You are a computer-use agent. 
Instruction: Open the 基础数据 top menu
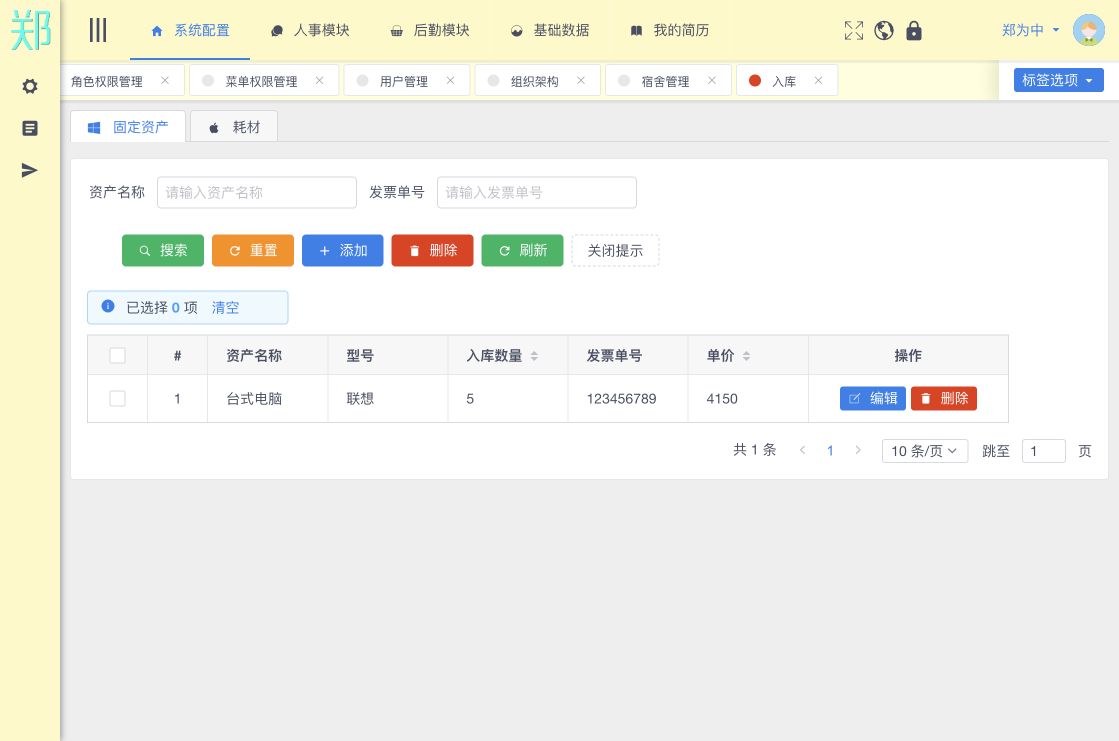[550, 30]
